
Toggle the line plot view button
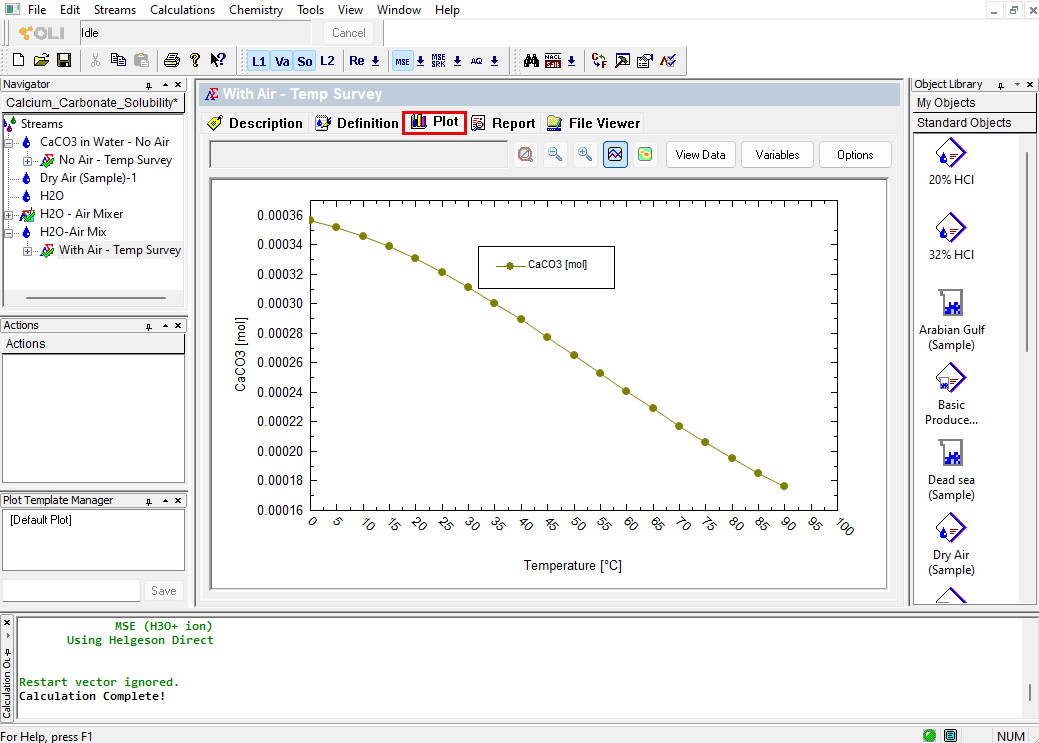[615, 154]
